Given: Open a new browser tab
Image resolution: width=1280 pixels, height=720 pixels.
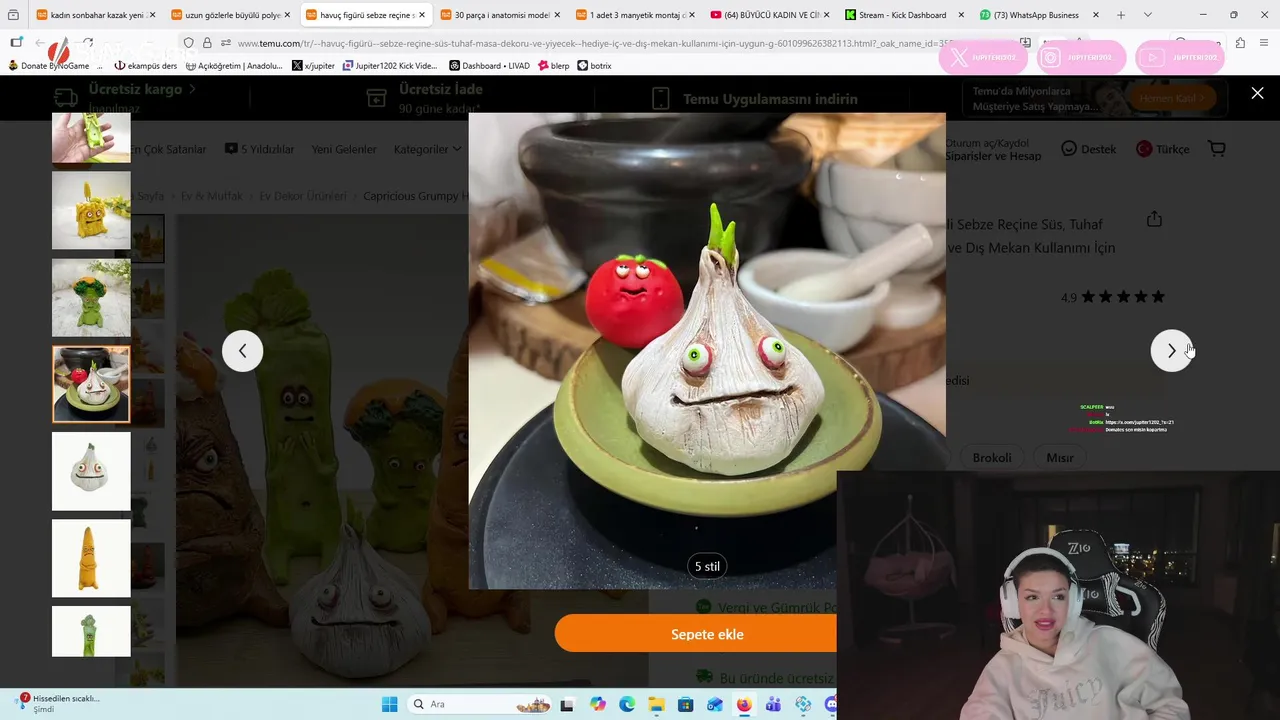Looking at the screenshot, I should coord(1120,15).
